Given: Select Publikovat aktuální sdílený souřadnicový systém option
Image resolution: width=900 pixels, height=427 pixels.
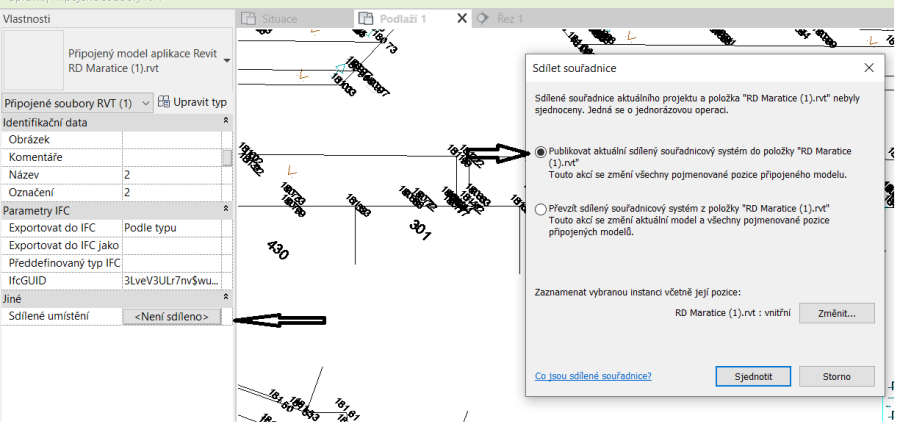Looking at the screenshot, I should click(541, 151).
